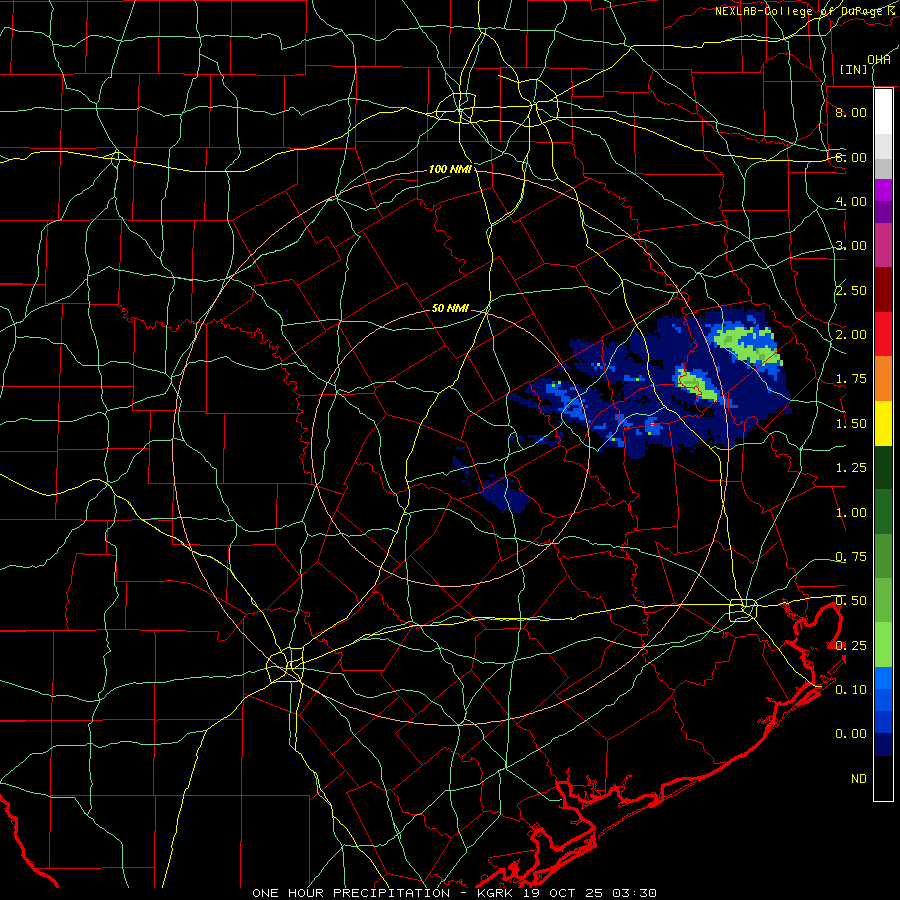This screenshot has width=900, height=900.
Task: Pick the green swatch beside 1.00
Action: pyautogui.click(x=883, y=512)
